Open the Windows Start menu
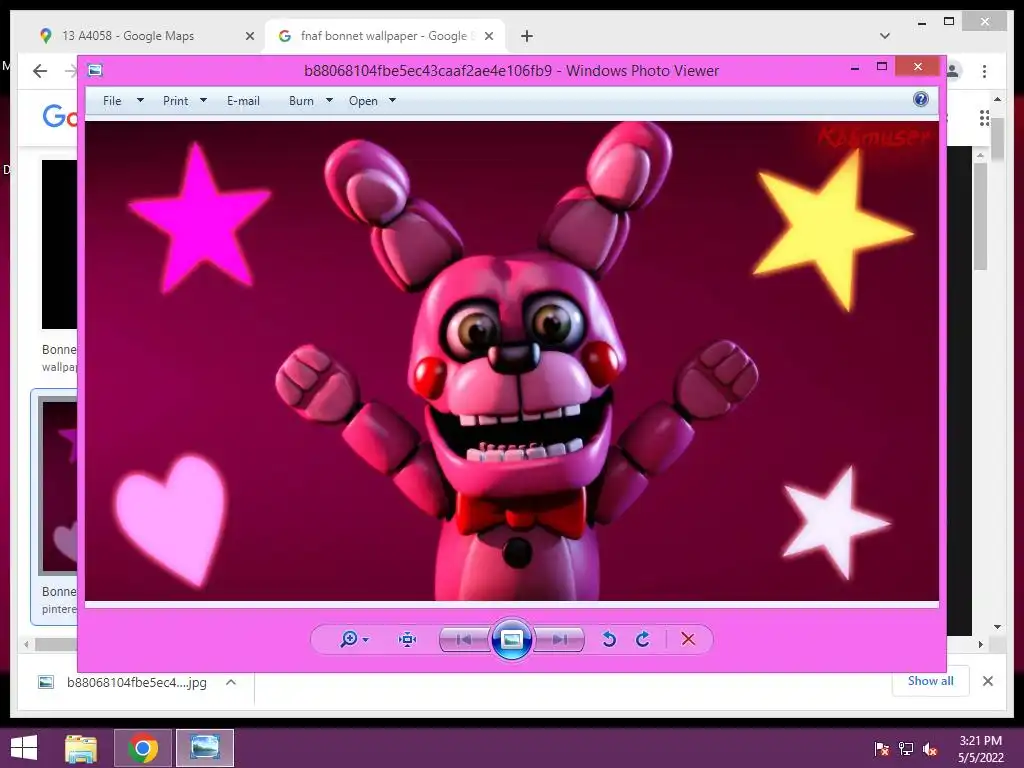This screenshot has height=768, width=1024. click(24, 748)
